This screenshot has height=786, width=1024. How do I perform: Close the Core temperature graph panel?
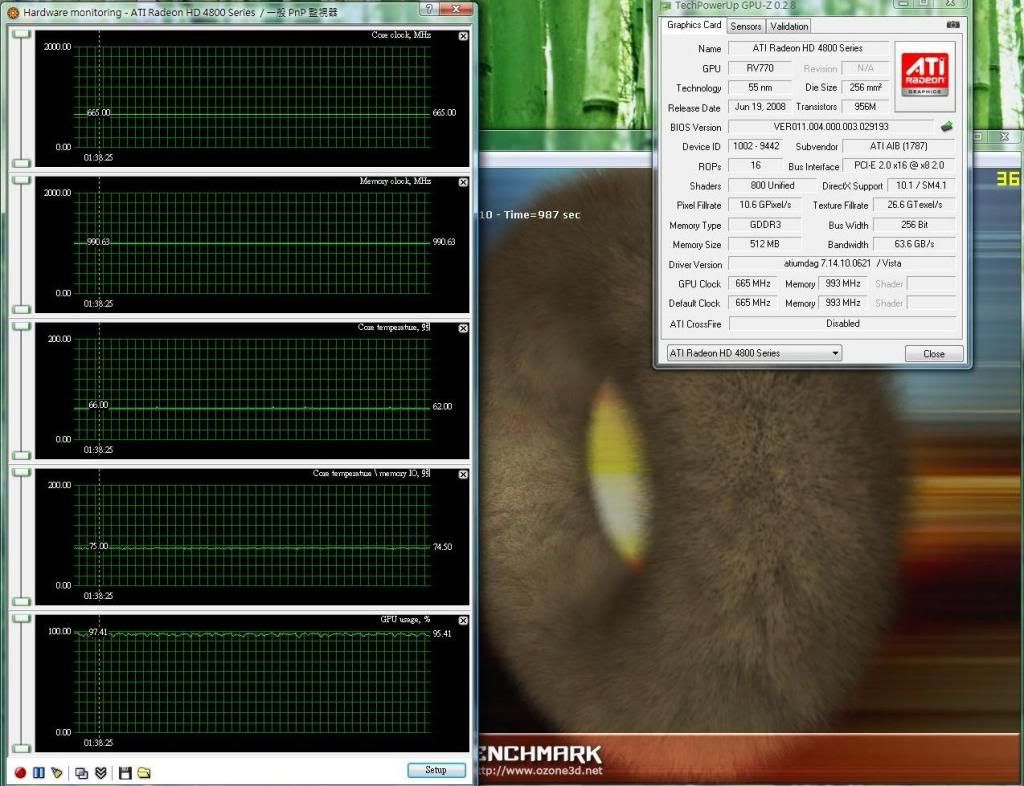[x=463, y=328]
